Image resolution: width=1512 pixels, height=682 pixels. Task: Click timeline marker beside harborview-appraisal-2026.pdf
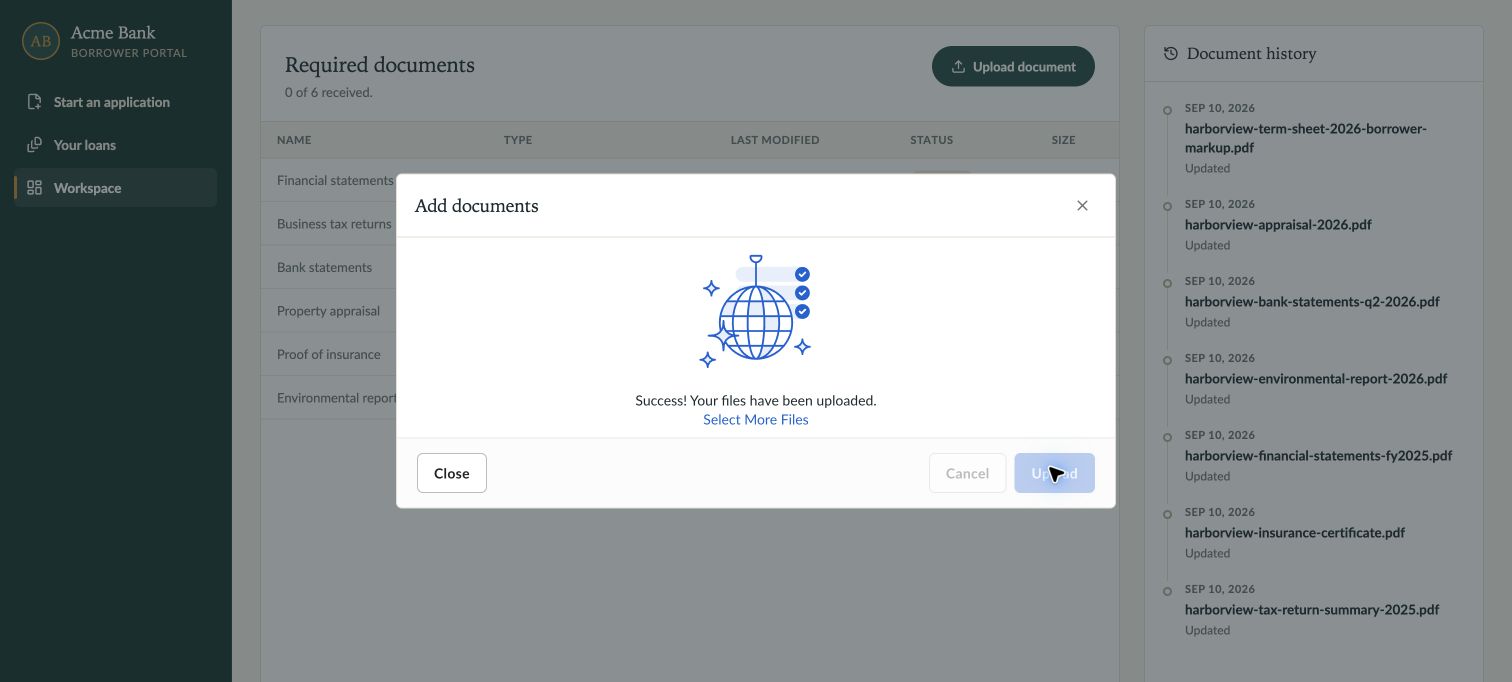(x=1167, y=207)
